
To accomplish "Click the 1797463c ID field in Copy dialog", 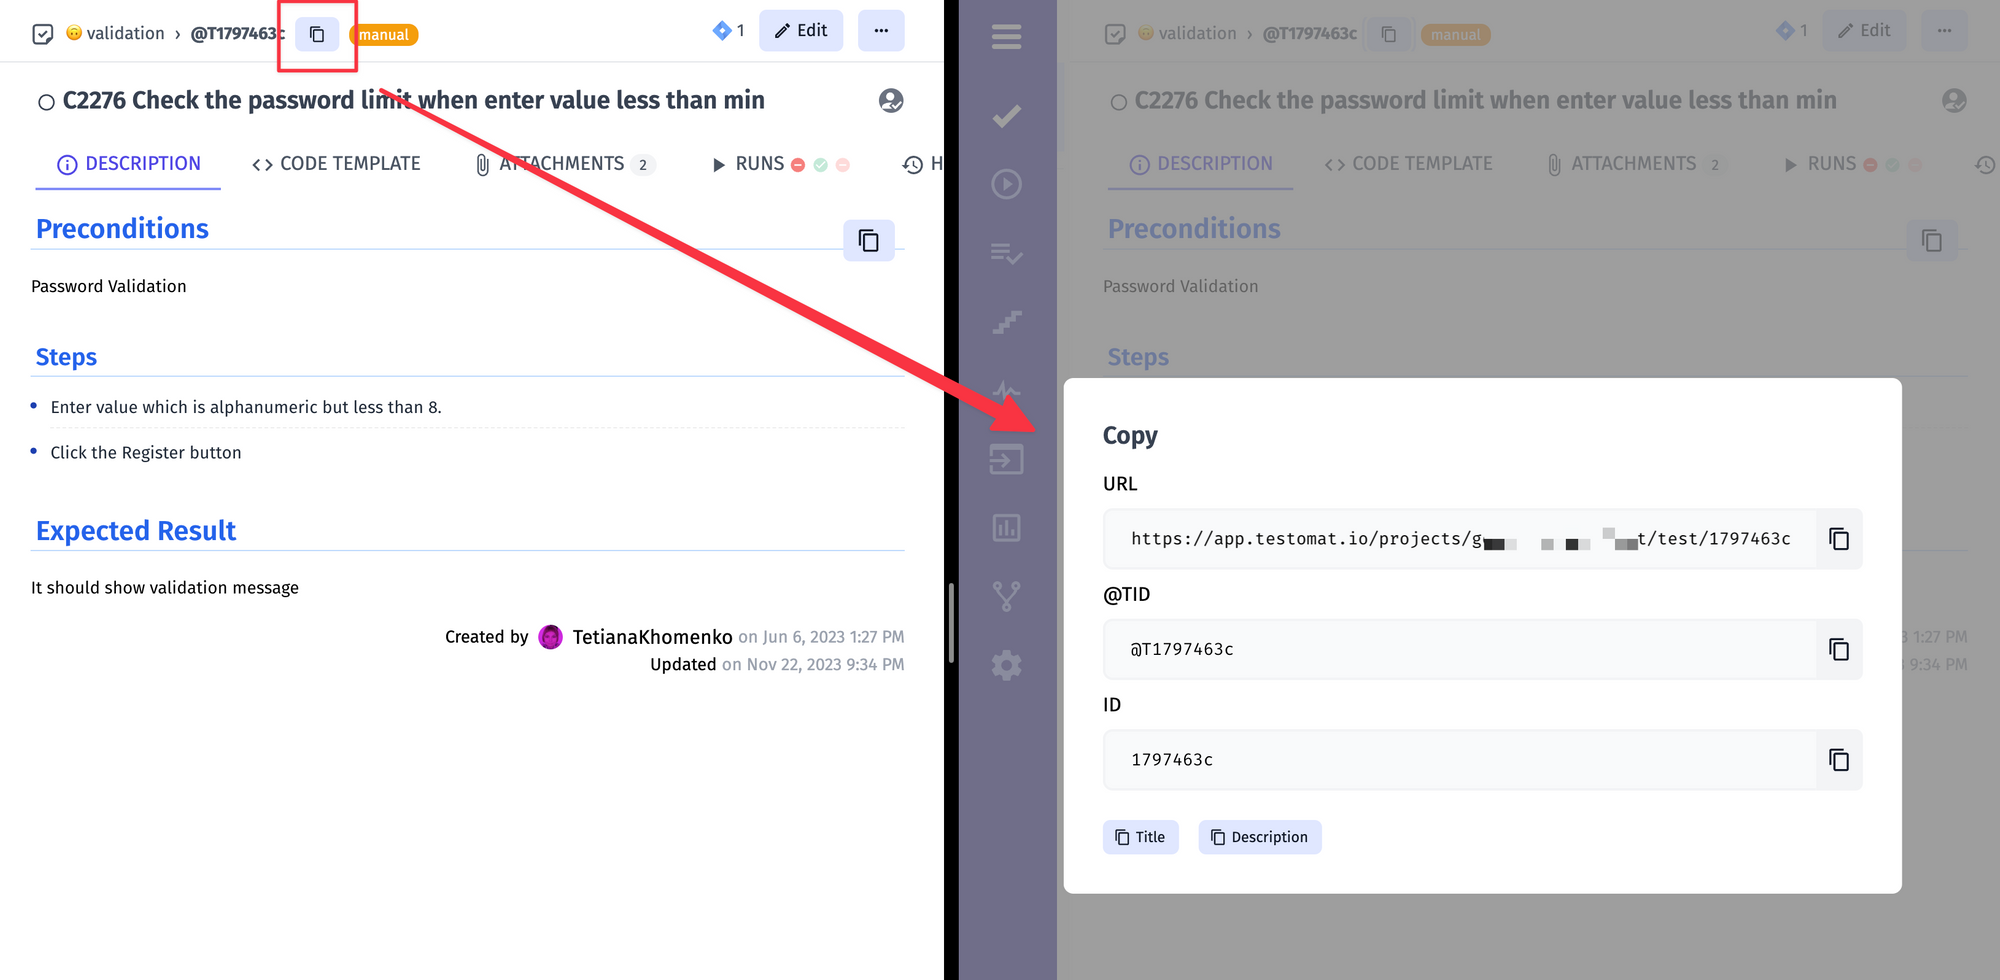I will 1460,760.
